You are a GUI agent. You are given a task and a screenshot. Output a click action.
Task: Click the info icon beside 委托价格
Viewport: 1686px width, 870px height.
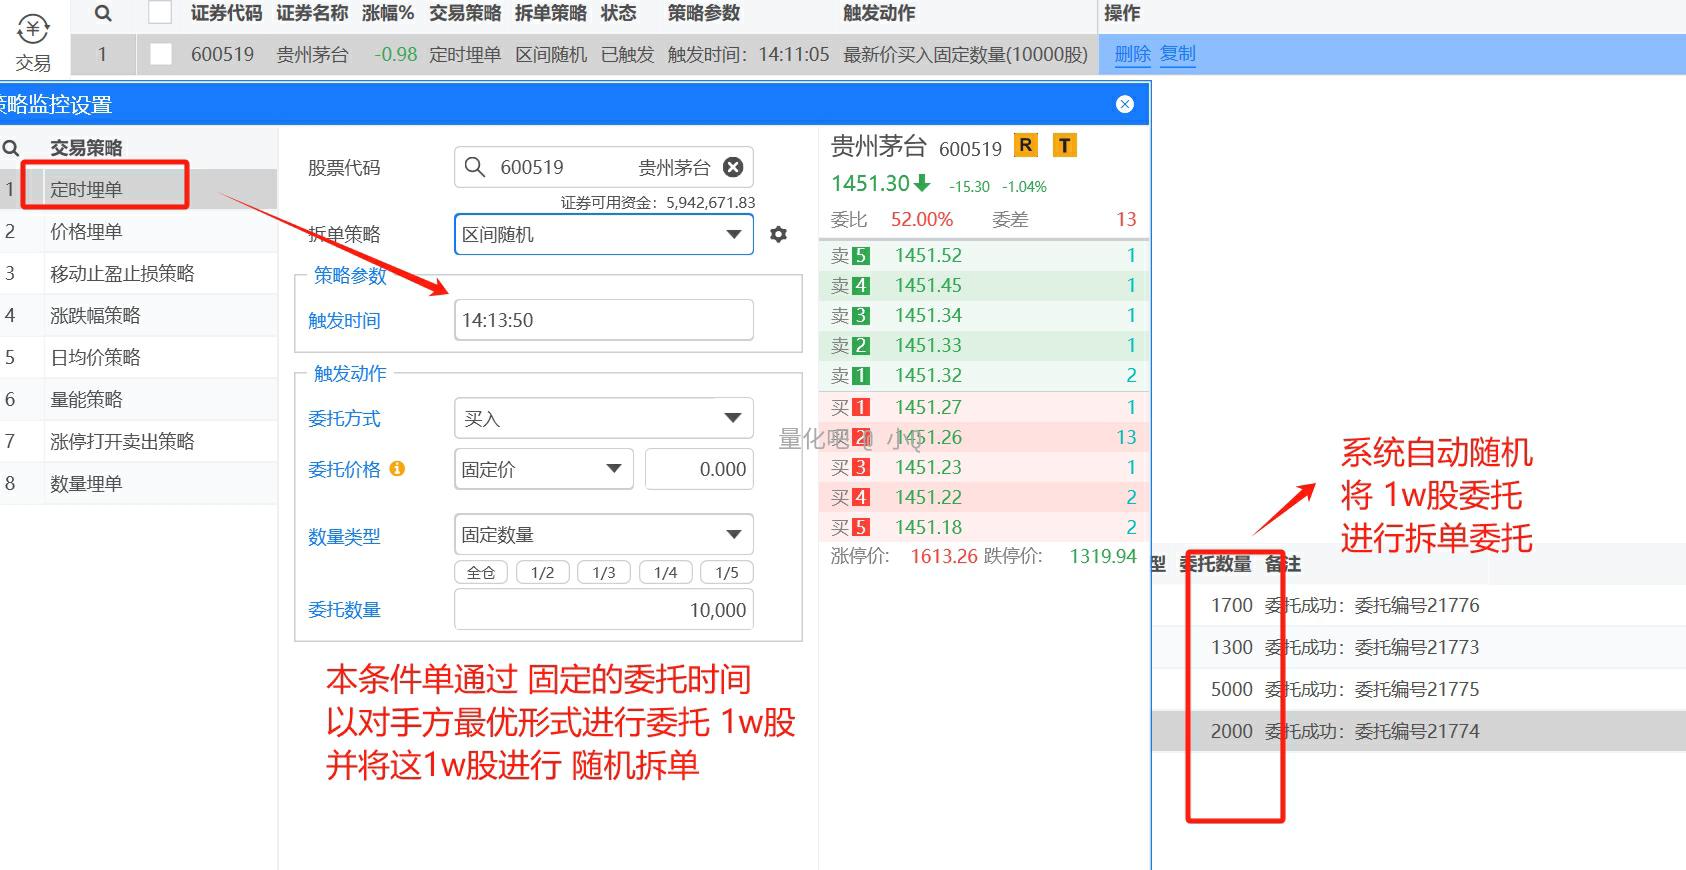(x=397, y=468)
